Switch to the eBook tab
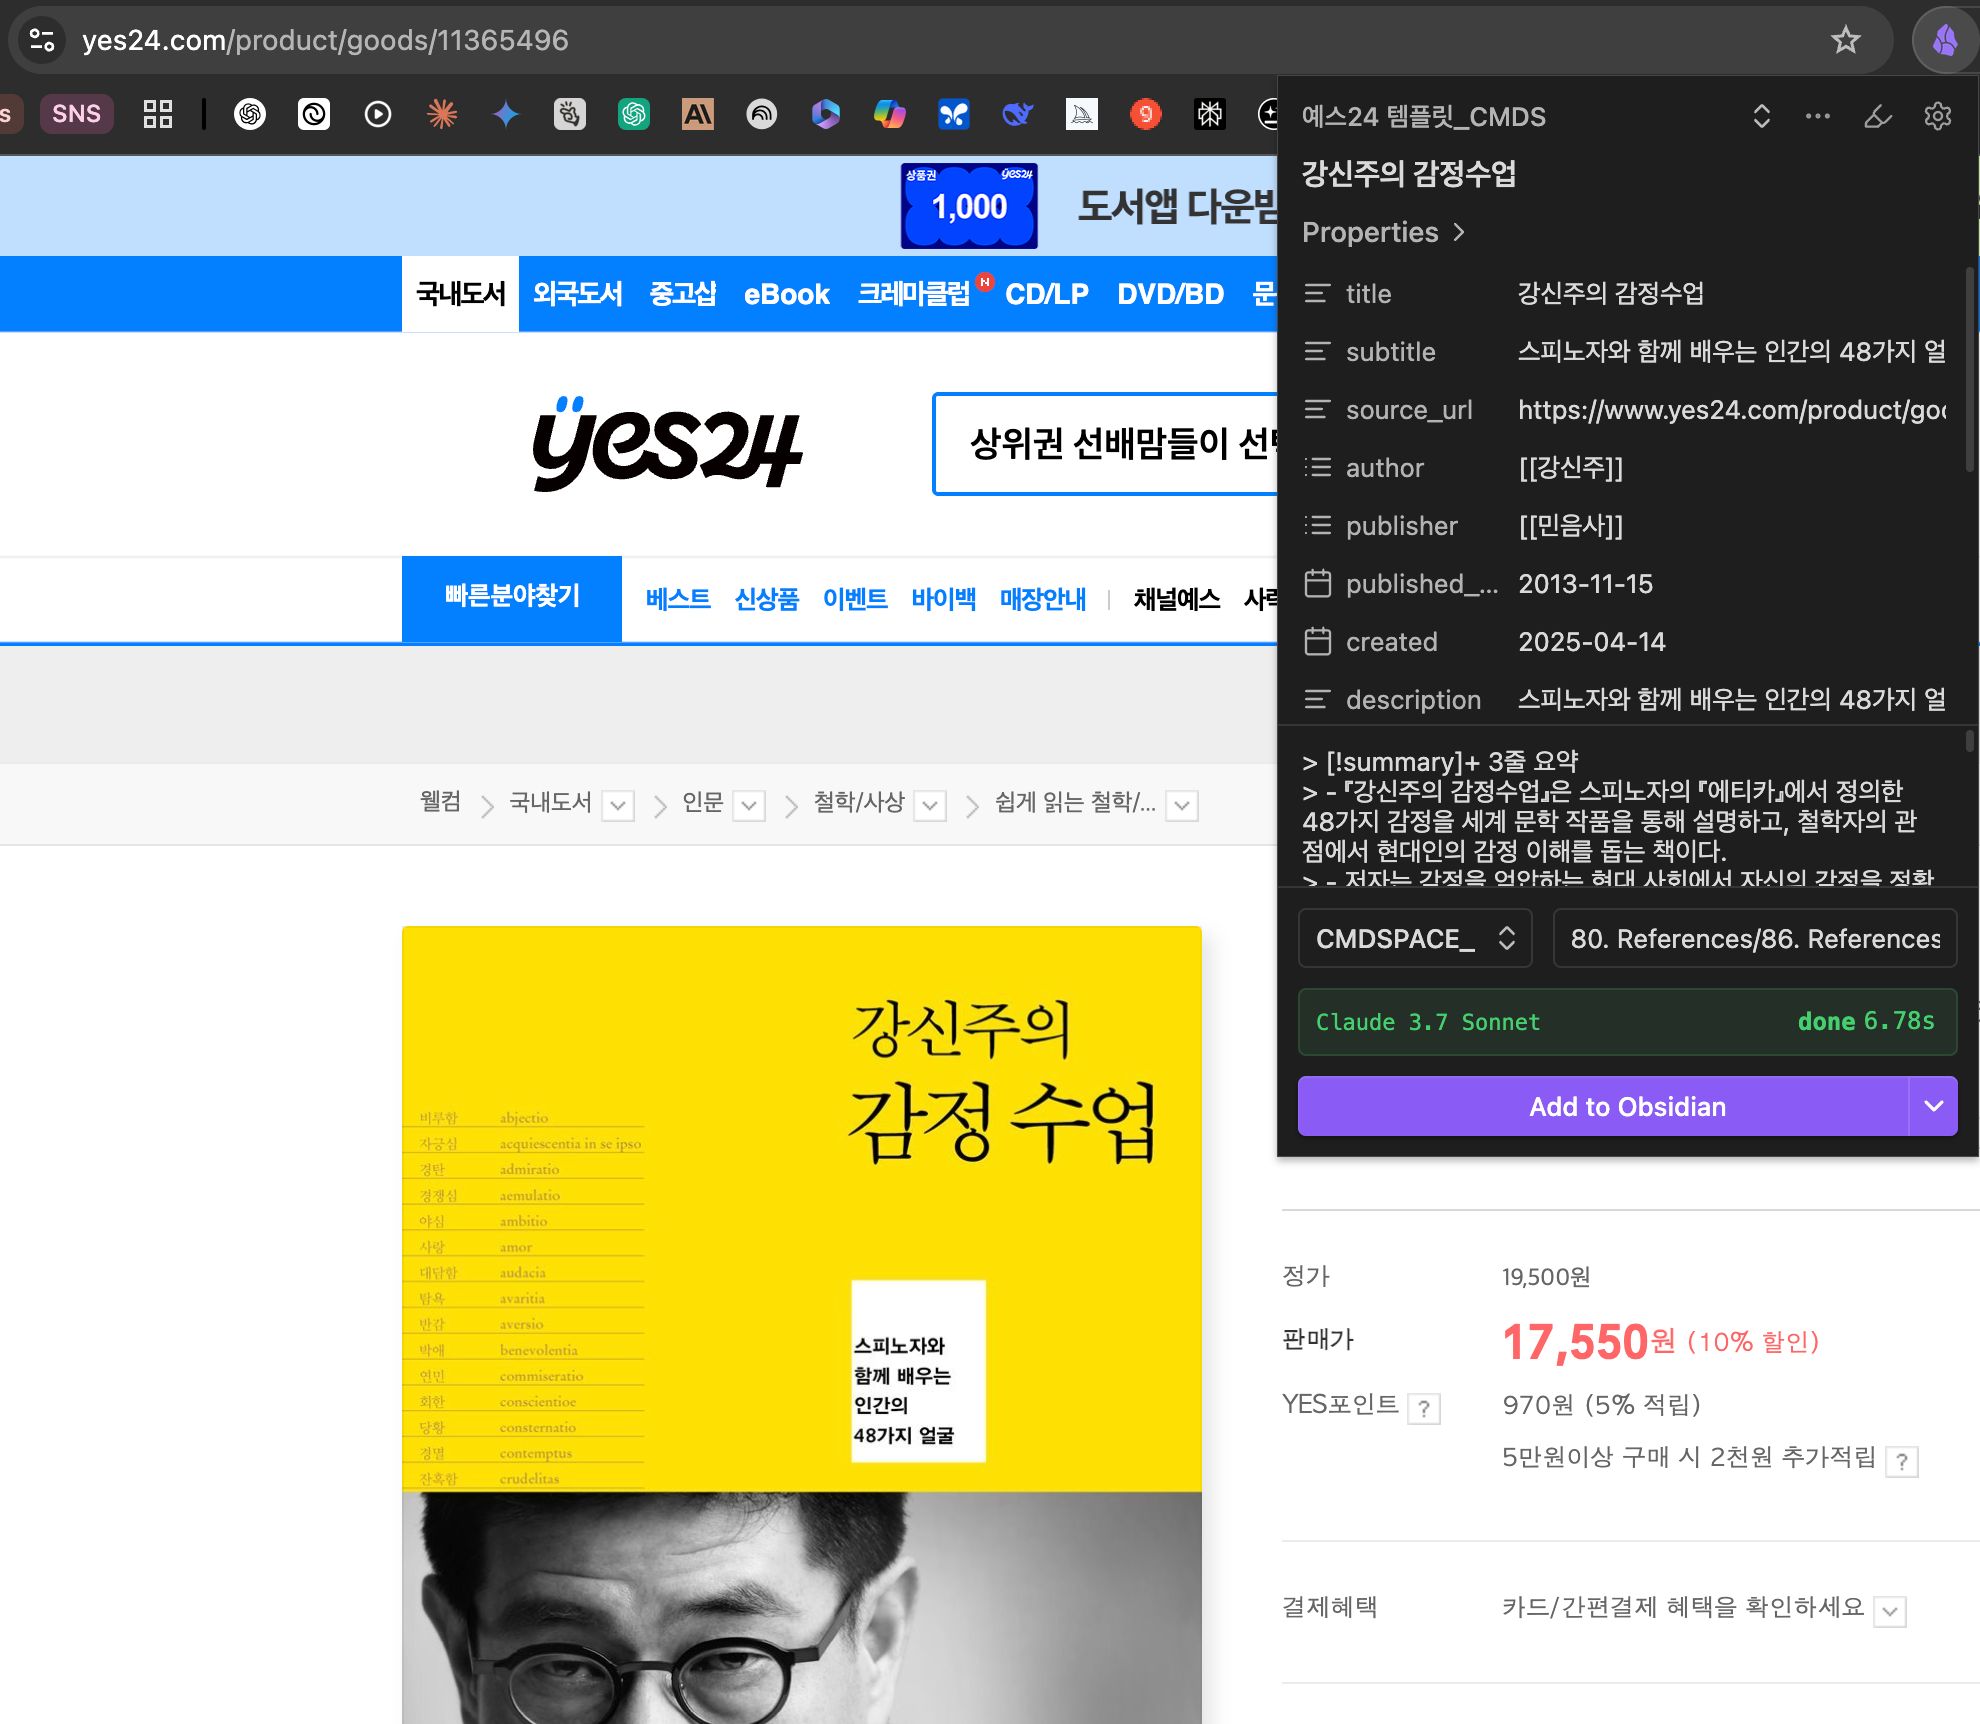1980x1724 pixels. click(787, 293)
